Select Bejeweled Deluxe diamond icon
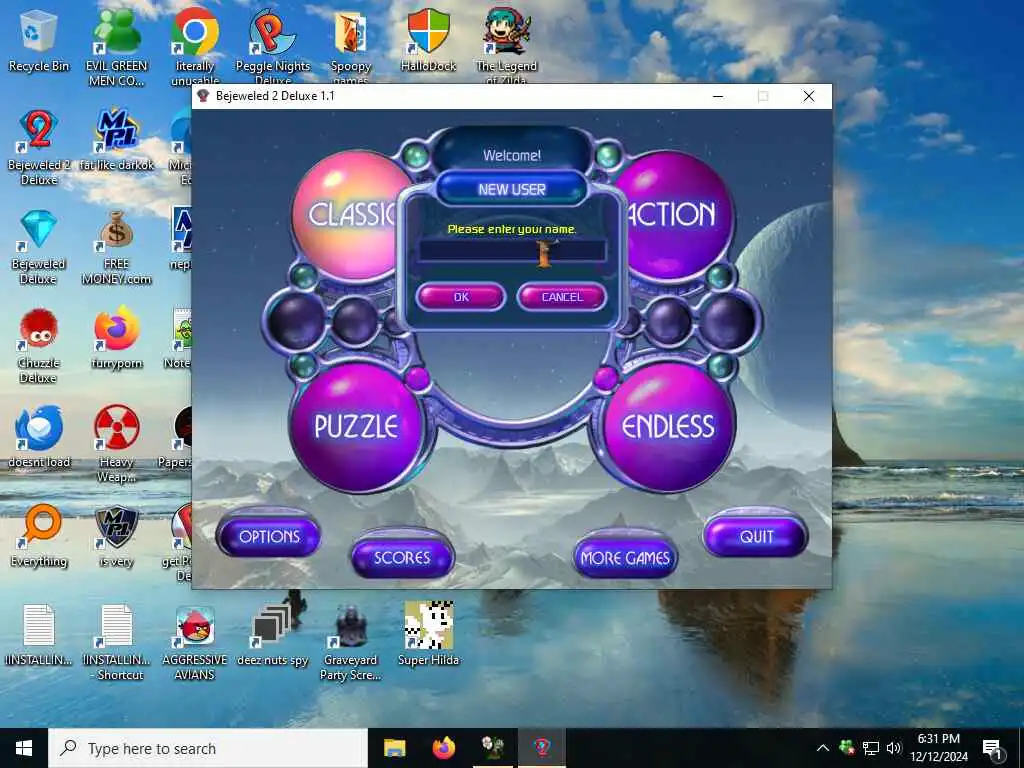Viewport: 1024px width, 768px height. (x=39, y=246)
